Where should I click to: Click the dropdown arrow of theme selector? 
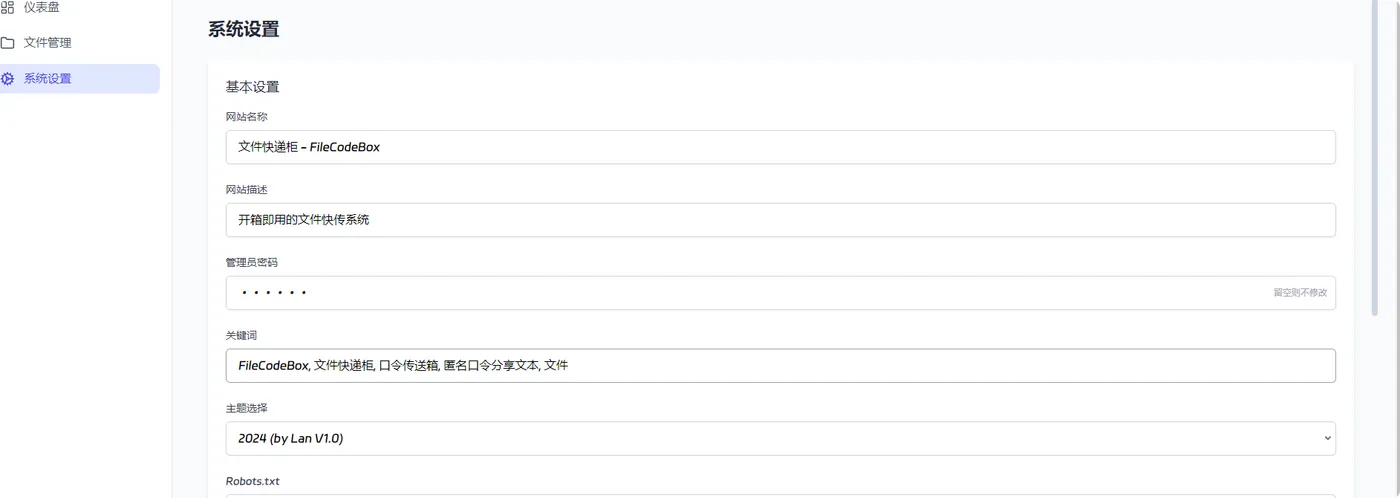[1328, 438]
